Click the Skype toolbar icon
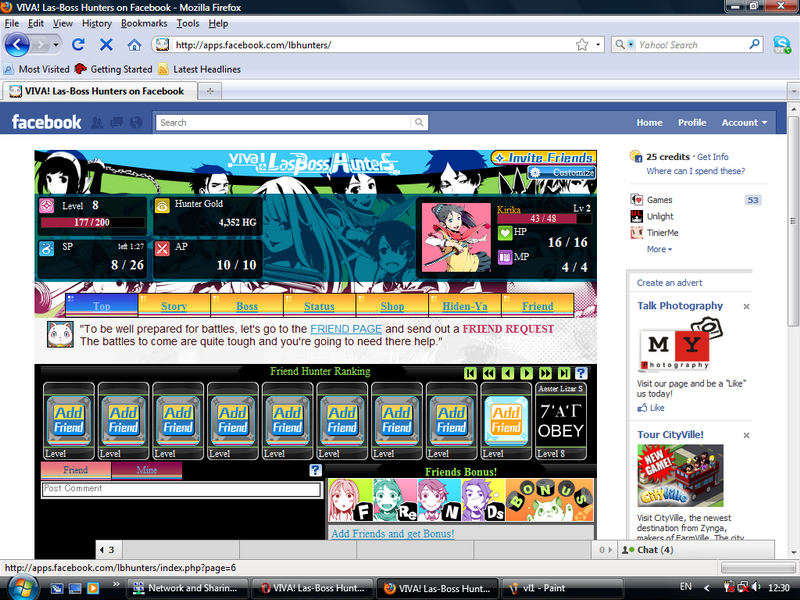 (782, 45)
